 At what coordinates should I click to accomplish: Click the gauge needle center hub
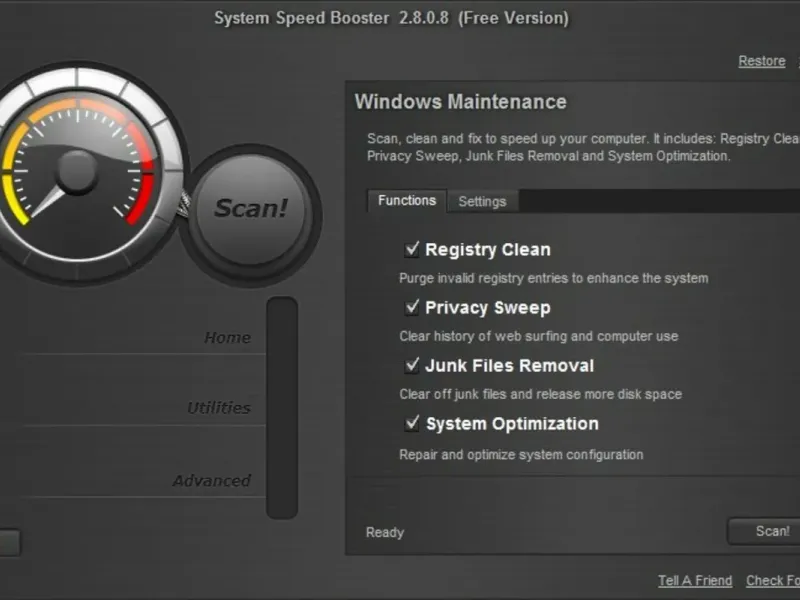tap(76, 171)
